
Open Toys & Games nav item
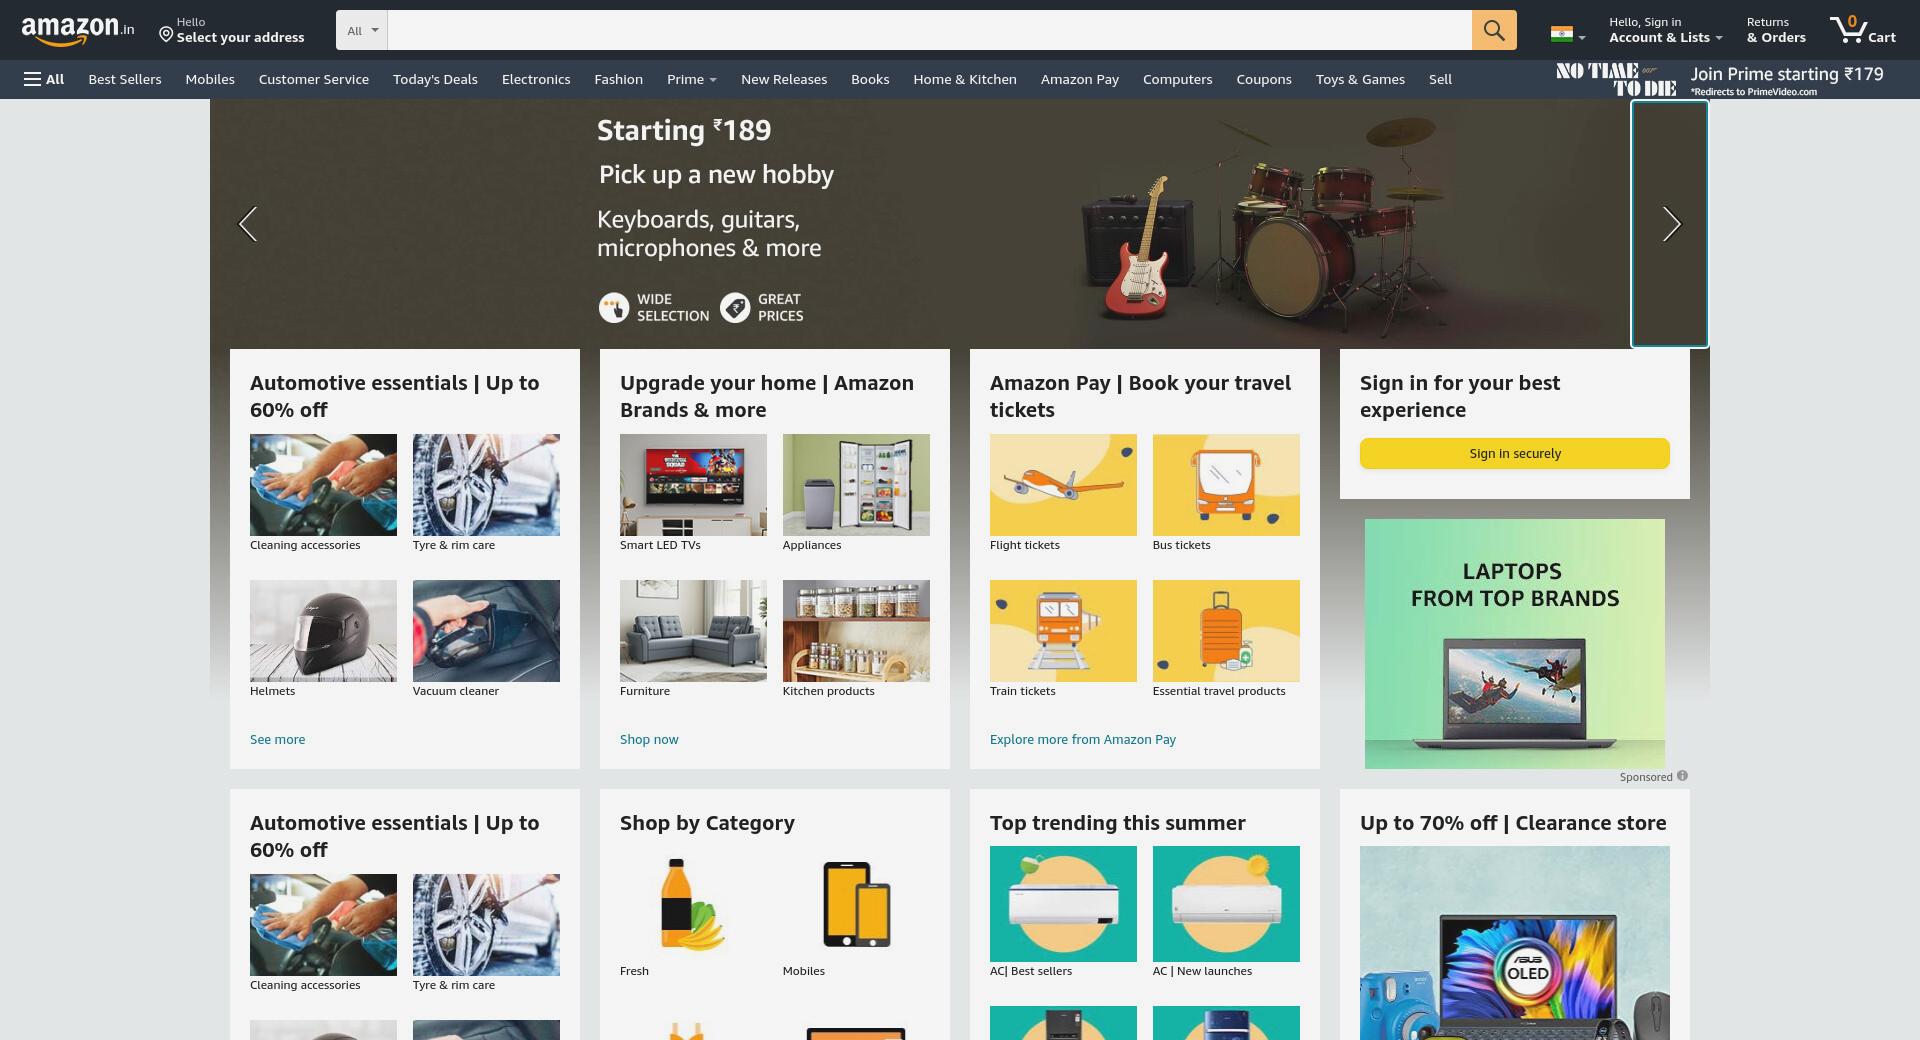tap(1360, 79)
